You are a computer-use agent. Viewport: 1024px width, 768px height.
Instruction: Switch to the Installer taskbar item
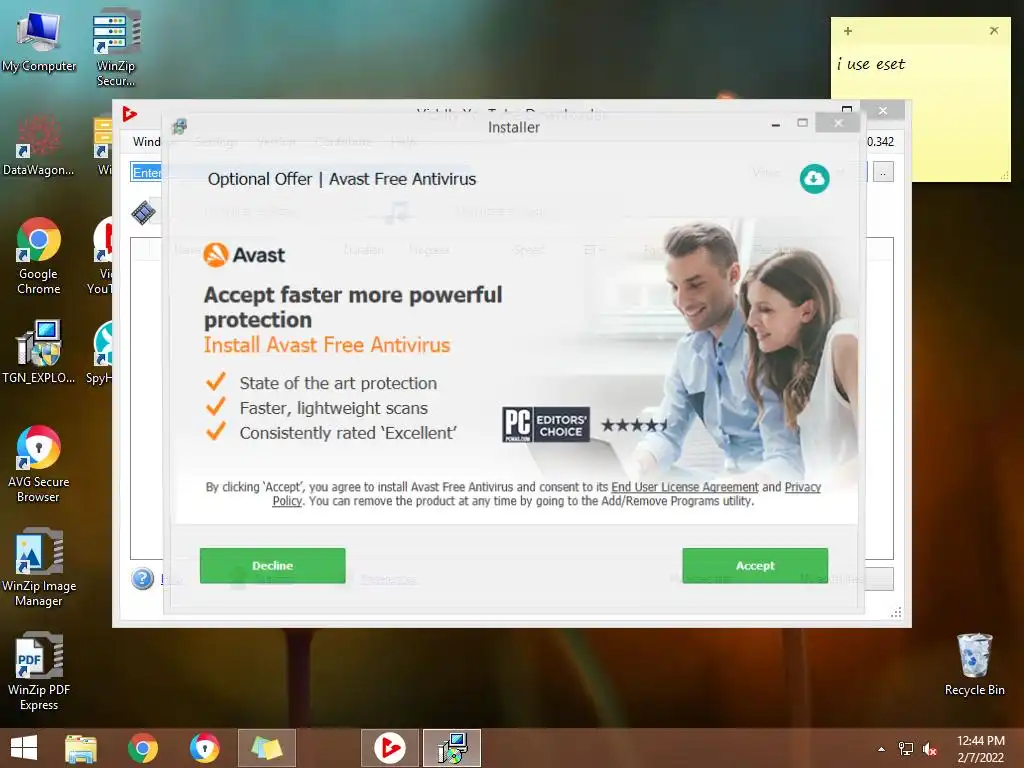tap(452, 748)
